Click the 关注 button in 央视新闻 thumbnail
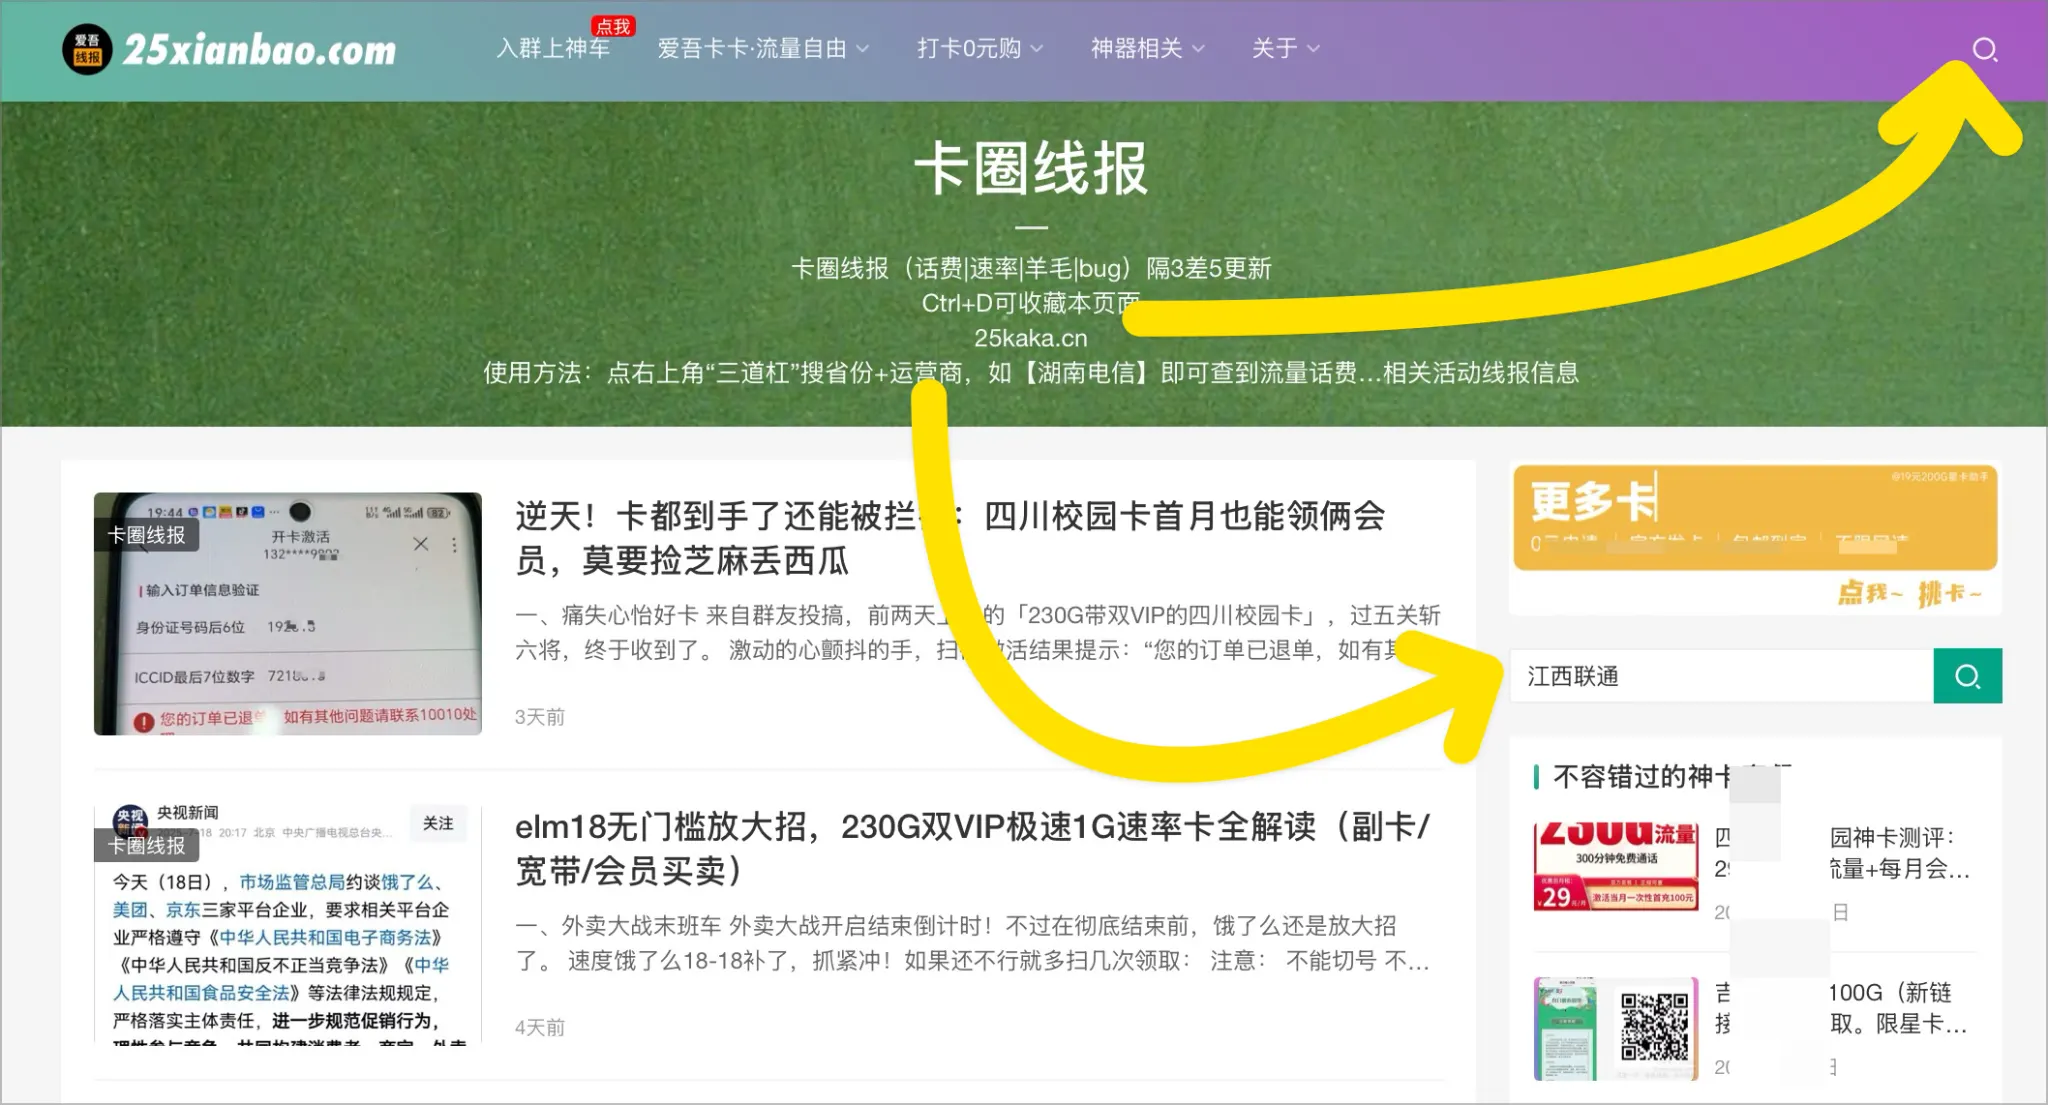The height and width of the screenshot is (1105, 2048). pyautogui.click(x=438, y=823)
